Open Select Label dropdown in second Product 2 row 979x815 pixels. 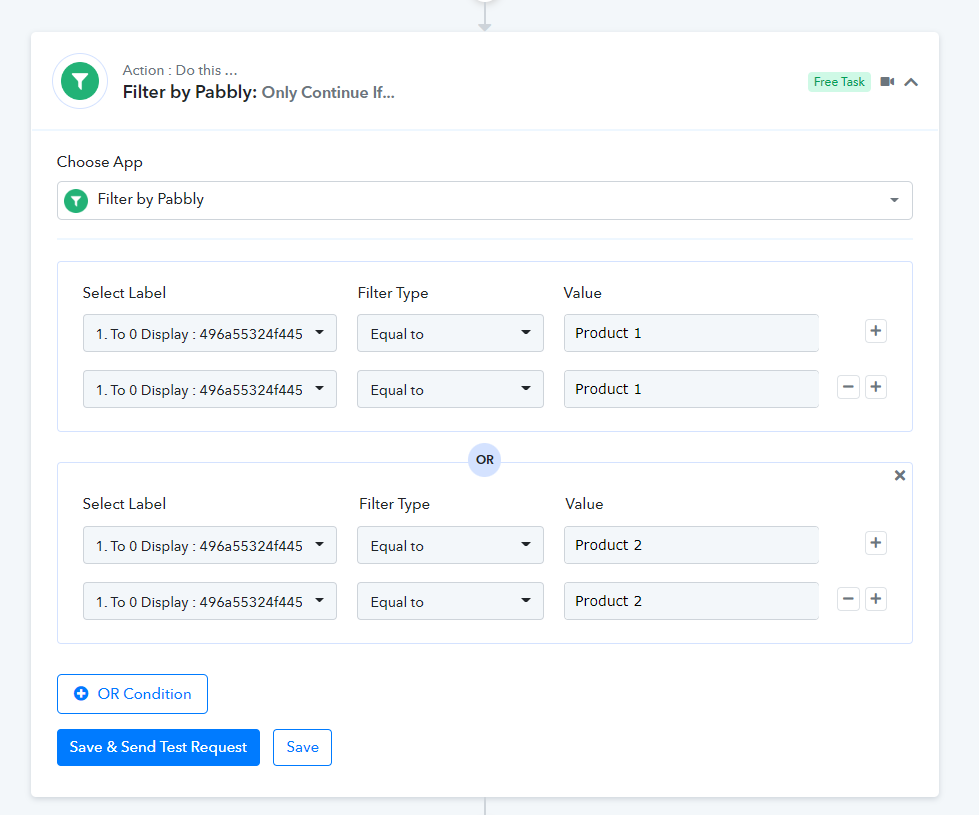(x=210, y=601)
